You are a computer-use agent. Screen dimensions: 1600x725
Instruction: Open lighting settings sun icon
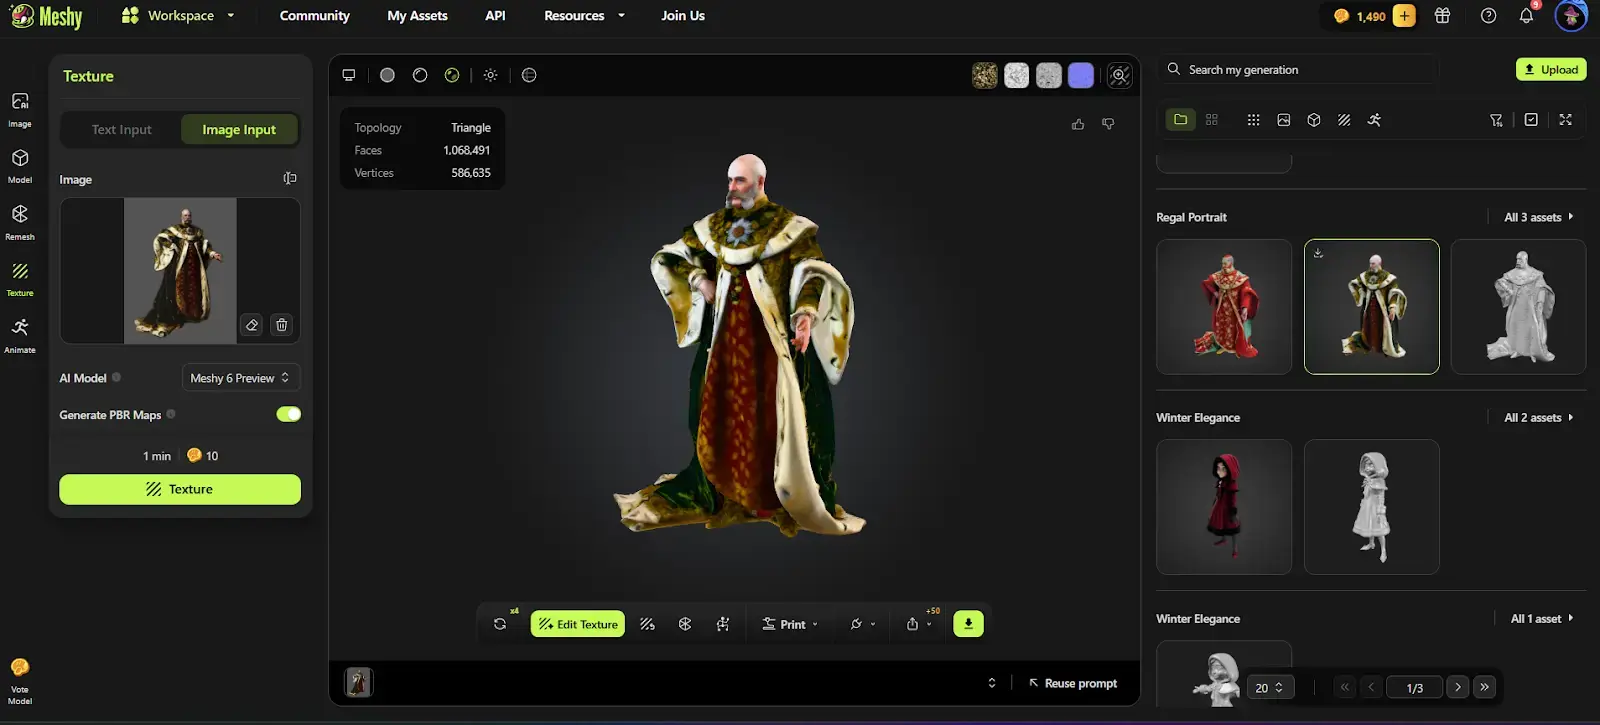click(x=490, y=75)
